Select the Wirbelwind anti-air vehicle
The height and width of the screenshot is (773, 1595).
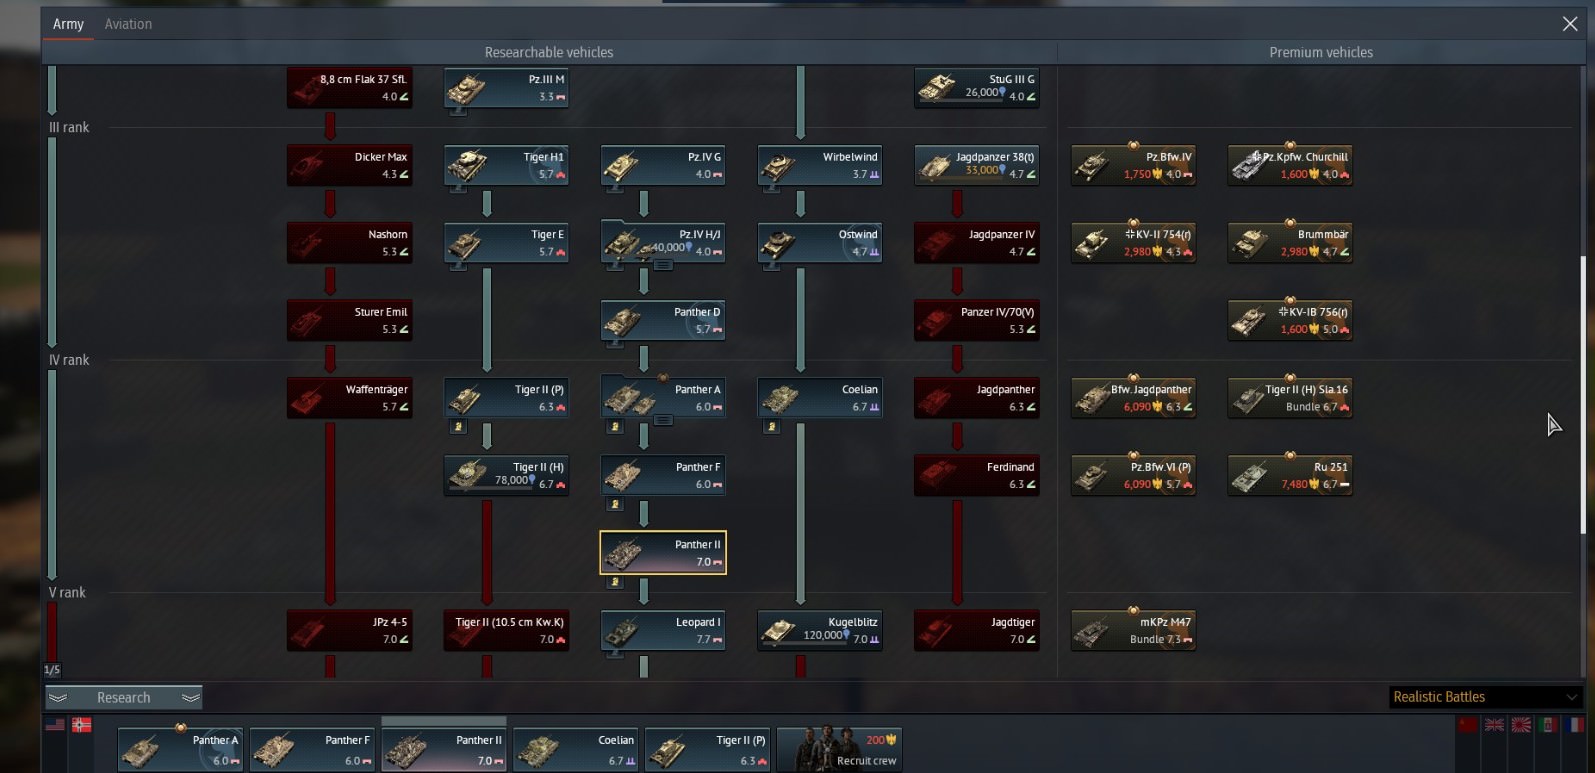click(x=820, y=165)
